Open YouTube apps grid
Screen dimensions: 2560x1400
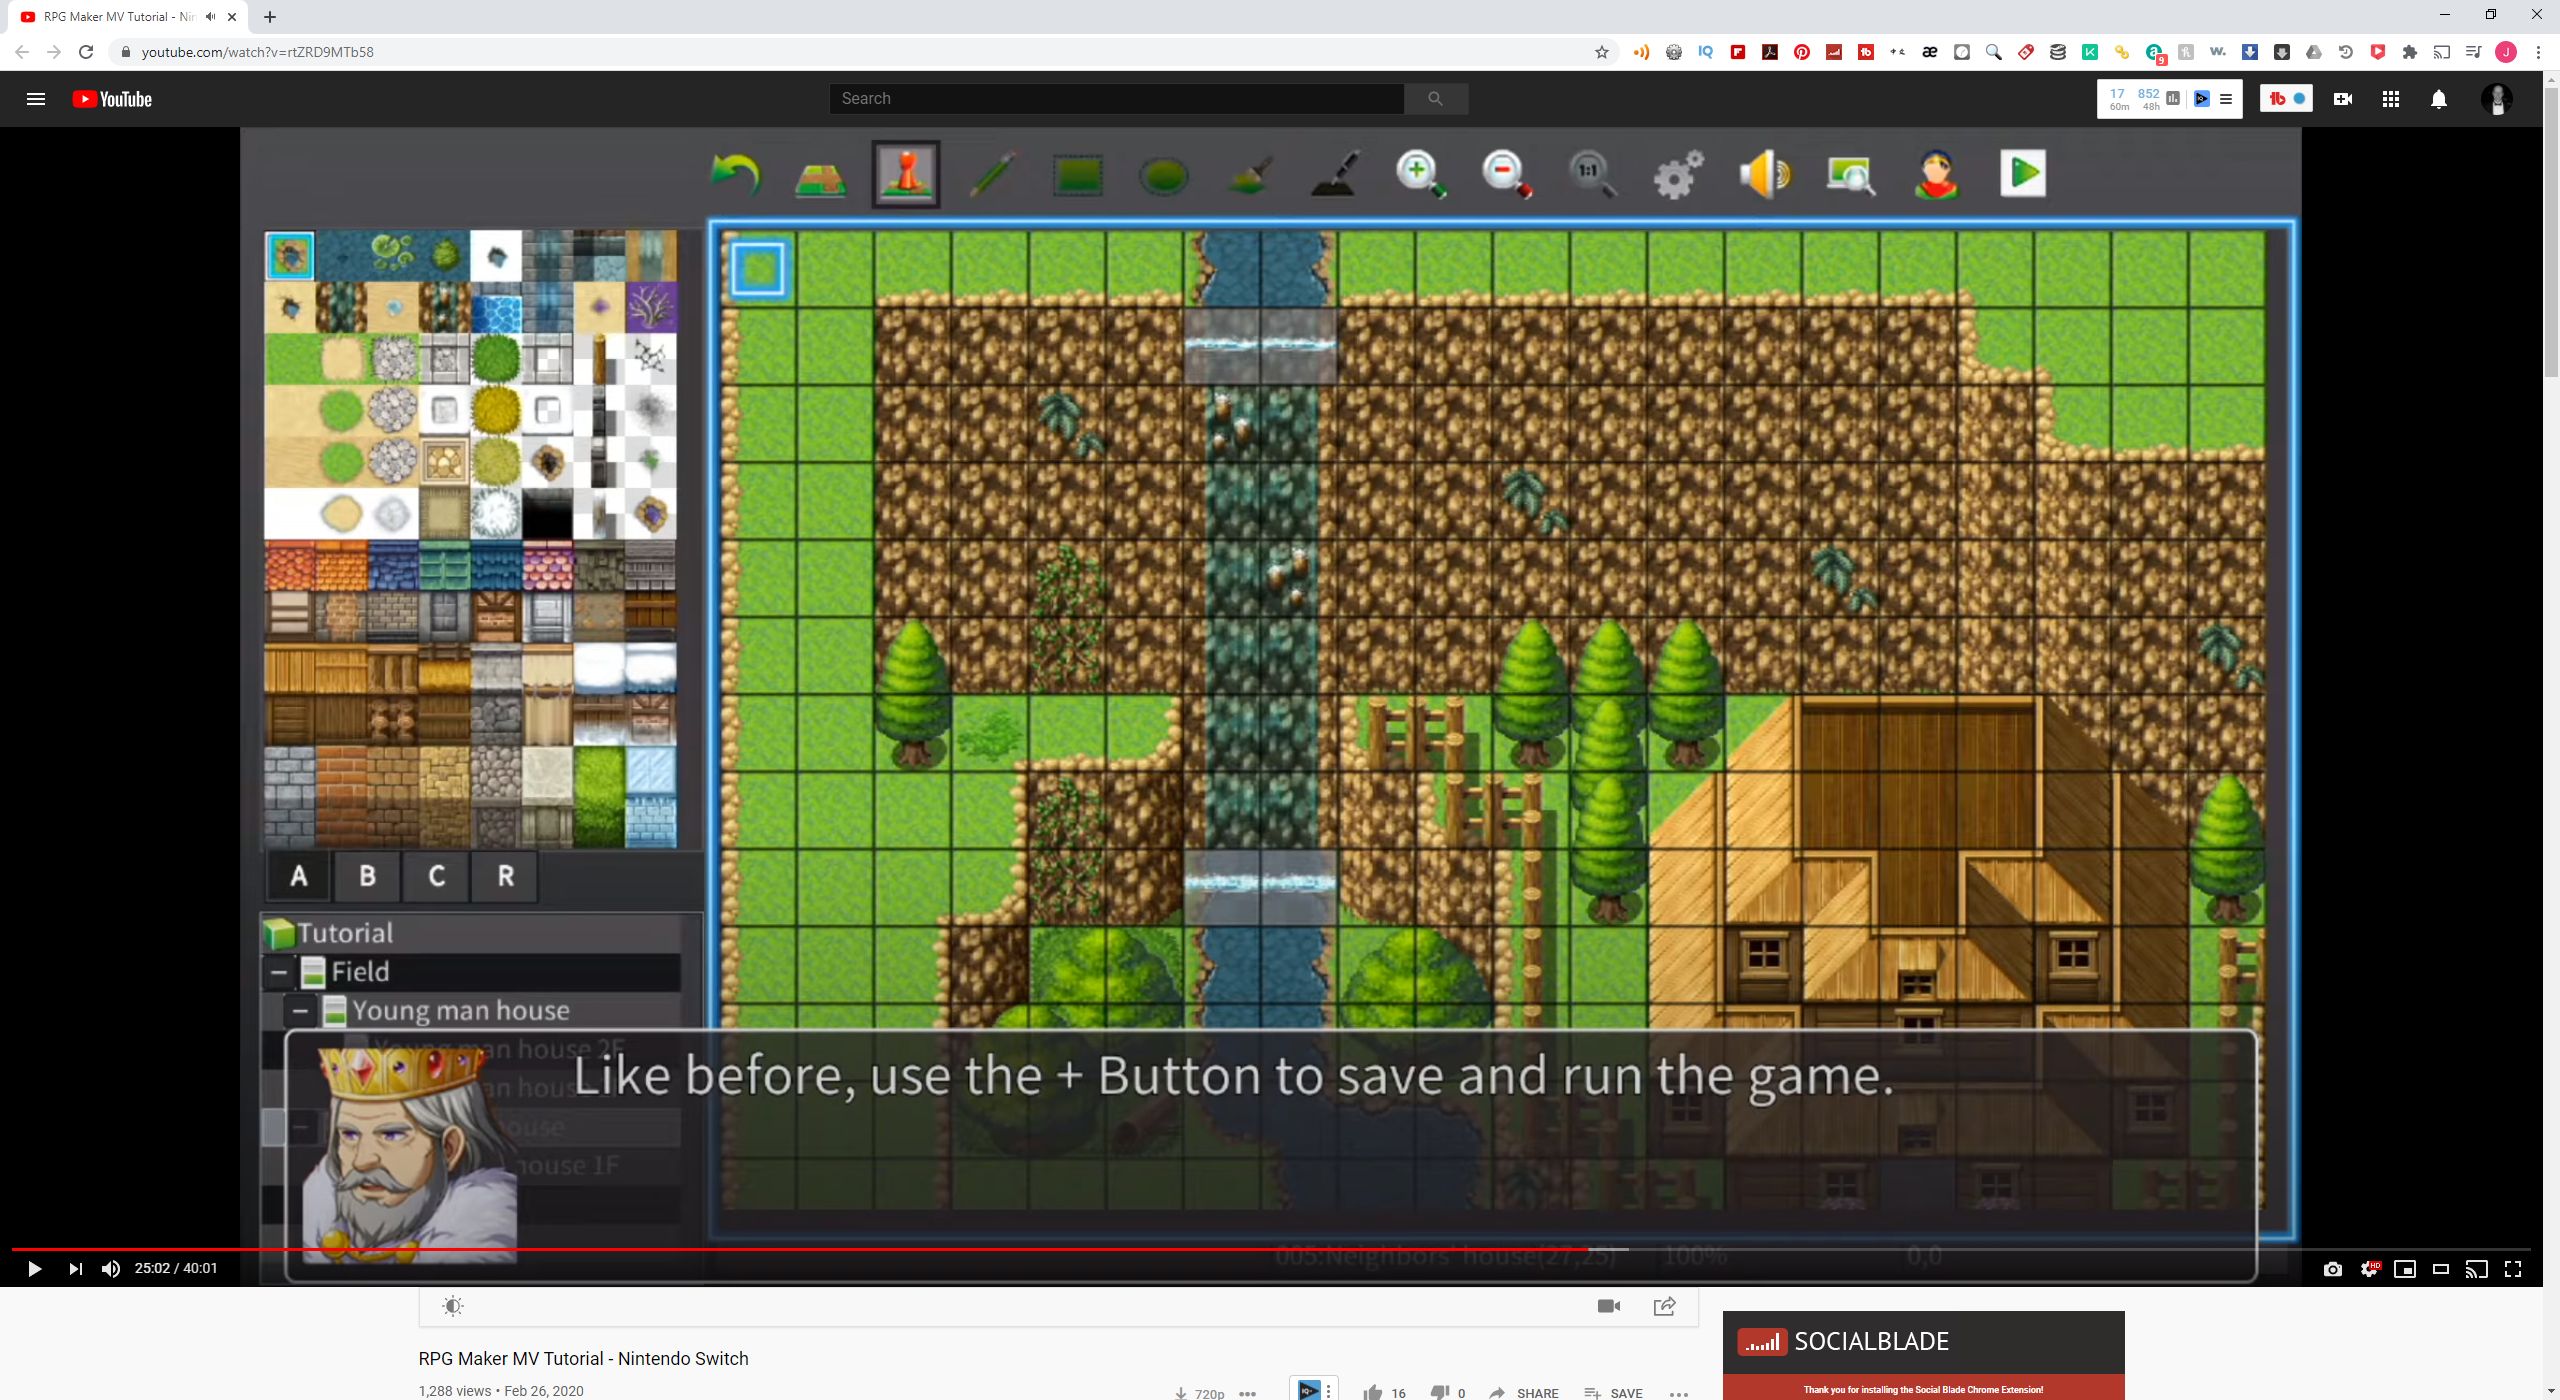2391,99
